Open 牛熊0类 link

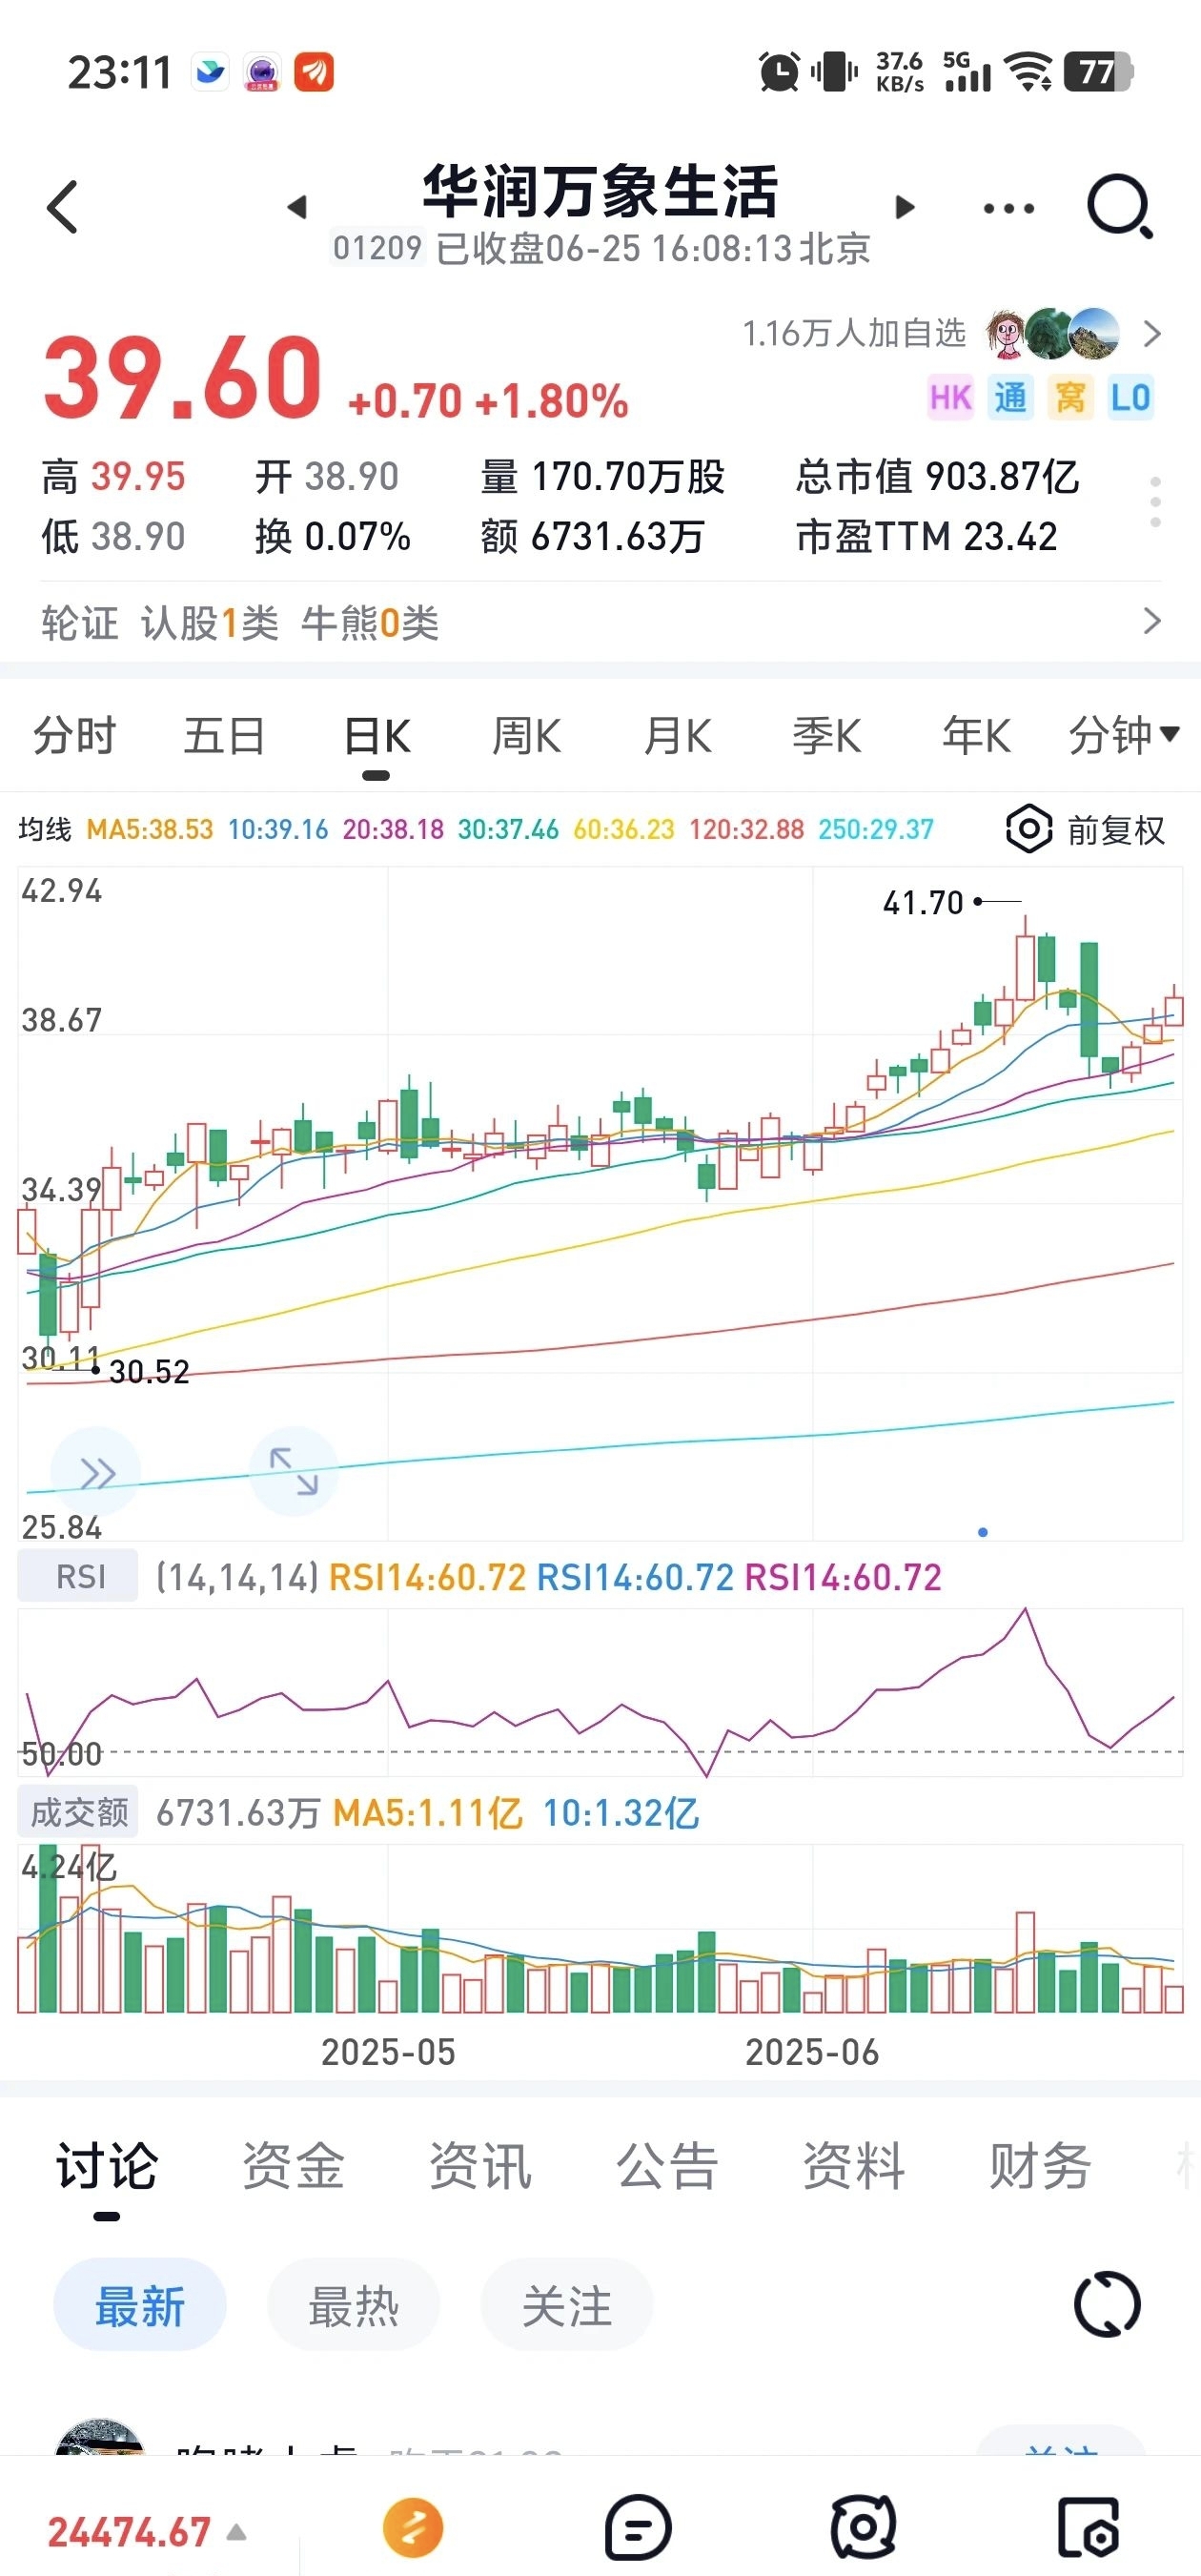[x=370, y=623]
